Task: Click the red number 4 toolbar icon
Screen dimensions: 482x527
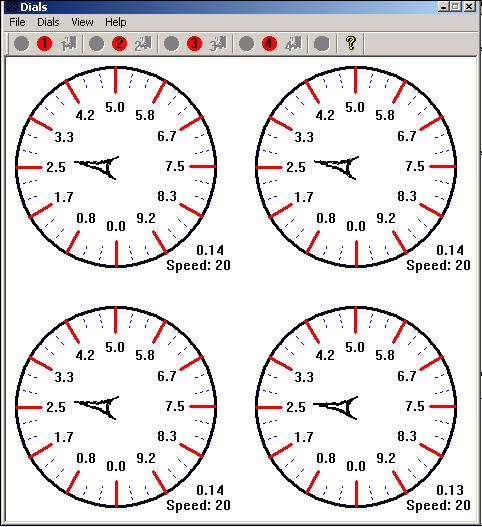Action: coord(269,44)
